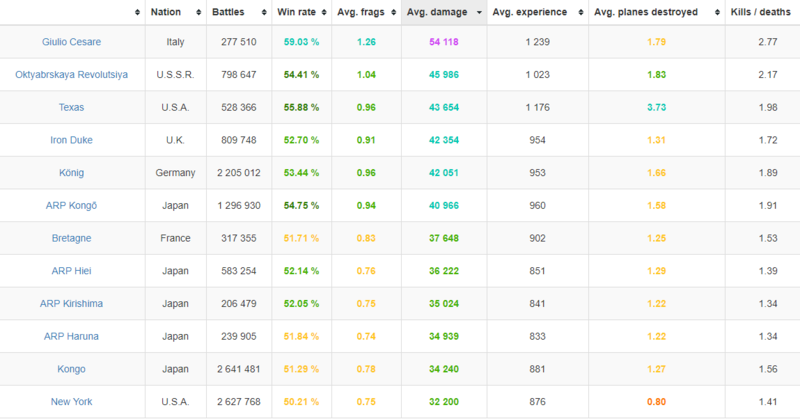Select avg. experience value 1 023
Screen dimensions: 800x419
537,75
